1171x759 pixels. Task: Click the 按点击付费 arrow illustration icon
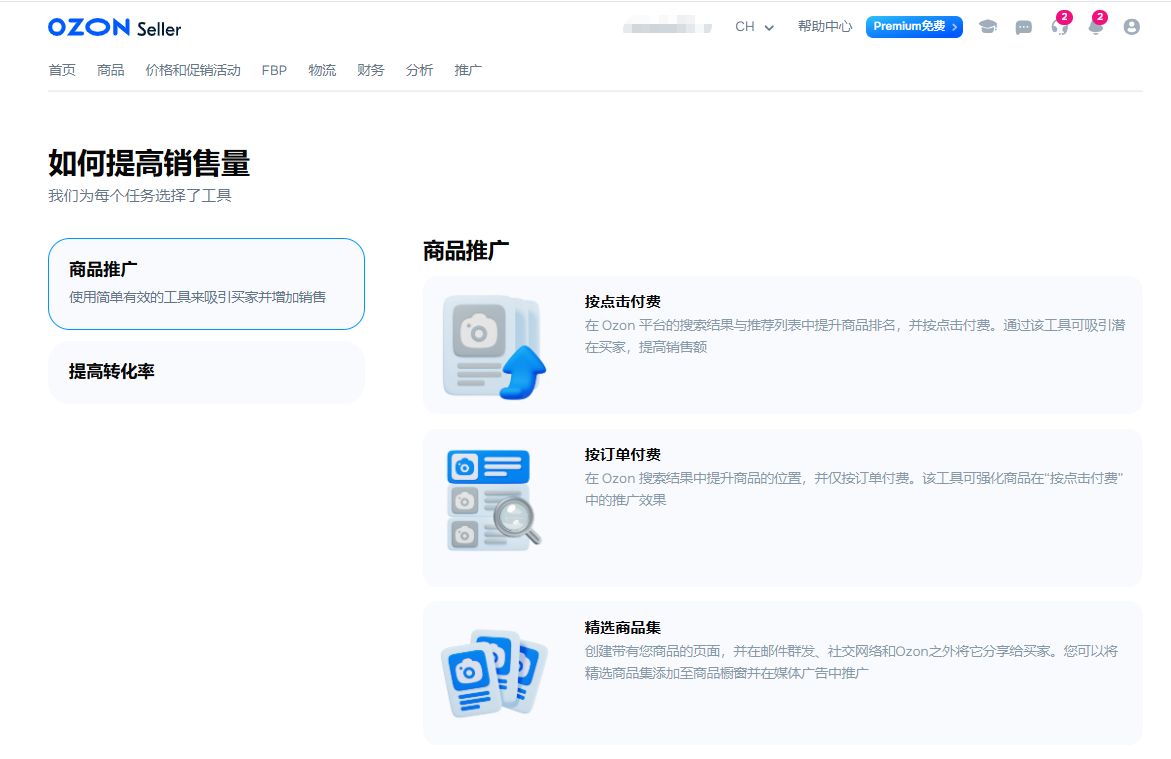(x=493, y=345)
